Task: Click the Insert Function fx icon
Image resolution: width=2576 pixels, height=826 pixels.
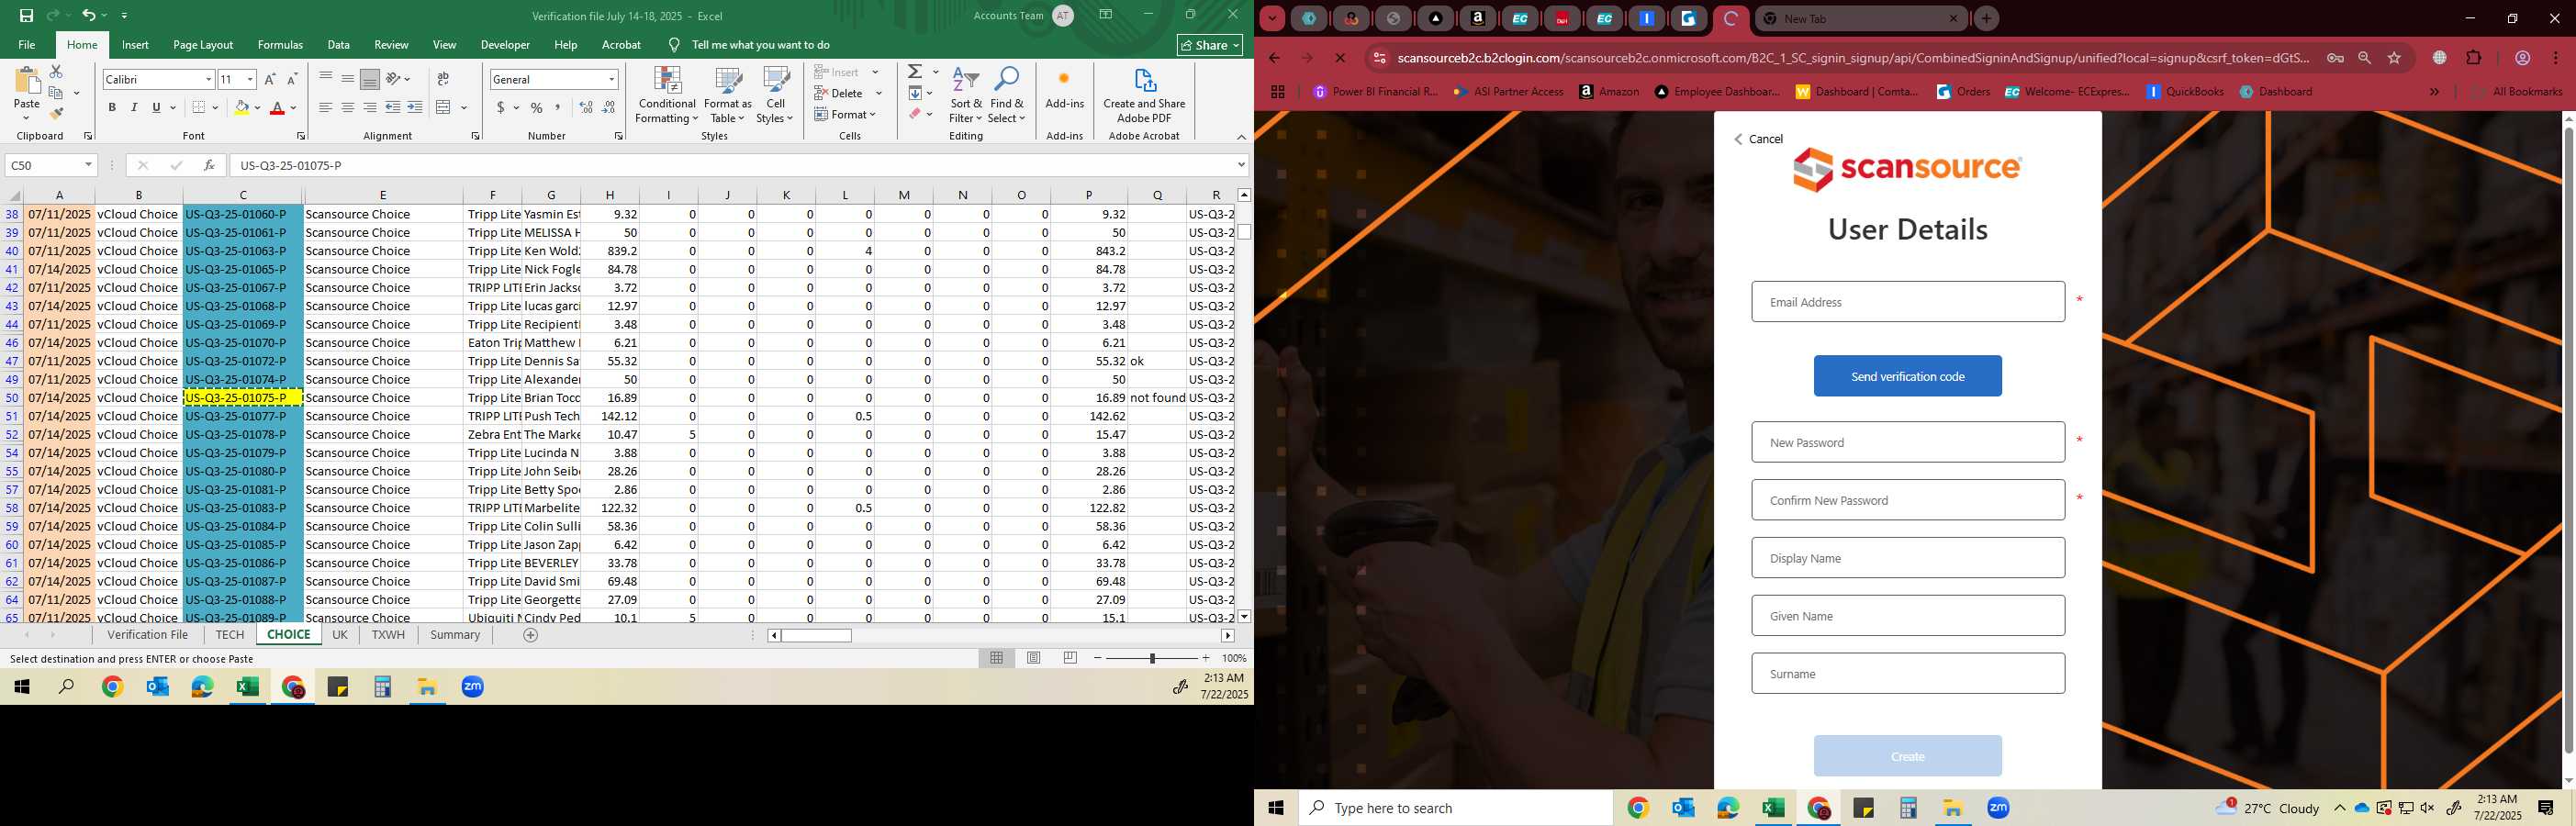Action: coord(209,165)
